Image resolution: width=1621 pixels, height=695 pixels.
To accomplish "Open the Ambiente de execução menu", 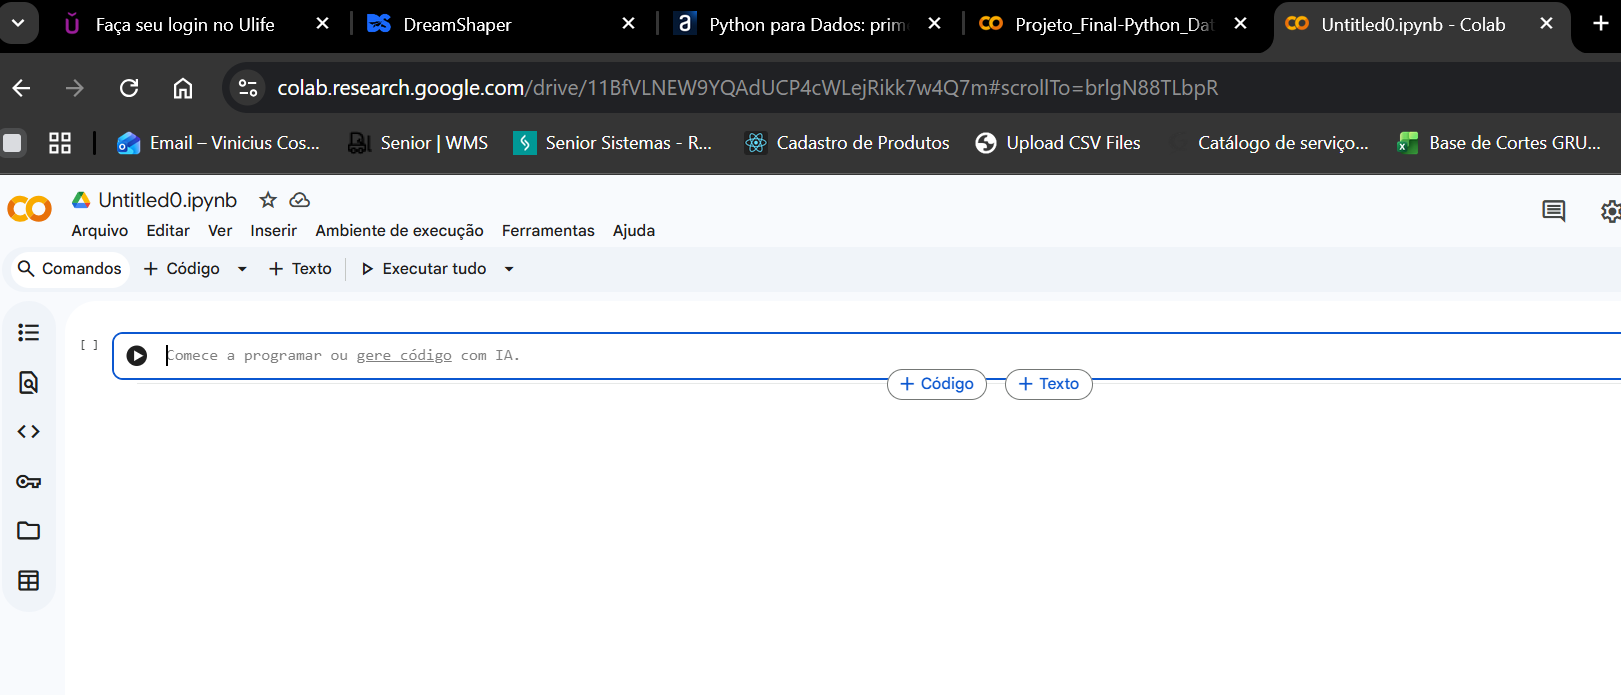I will coord(399,231).
